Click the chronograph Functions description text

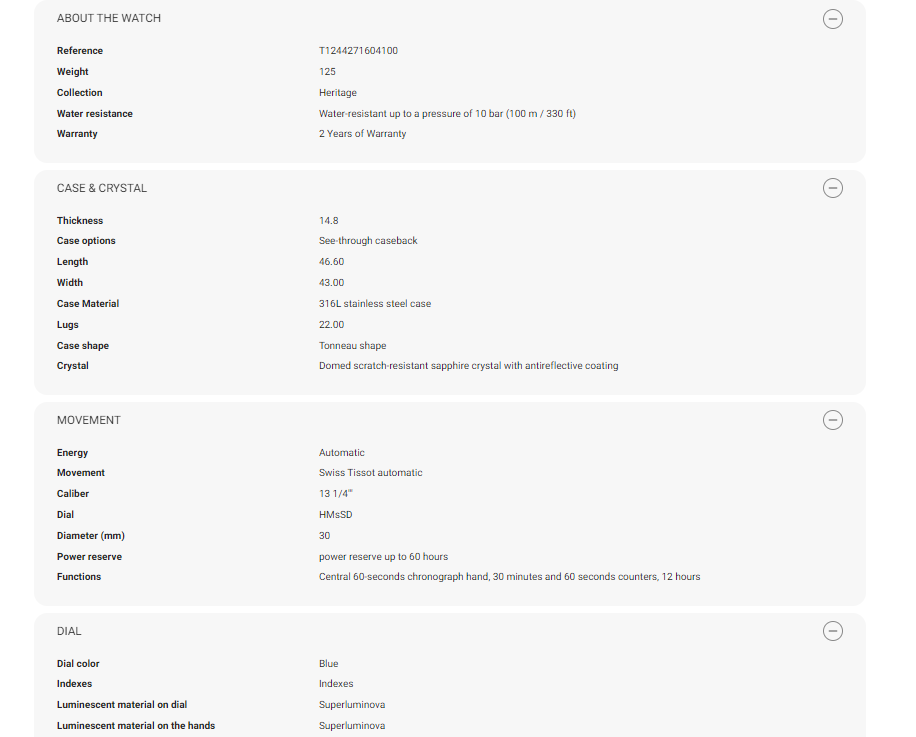[509, 577]
